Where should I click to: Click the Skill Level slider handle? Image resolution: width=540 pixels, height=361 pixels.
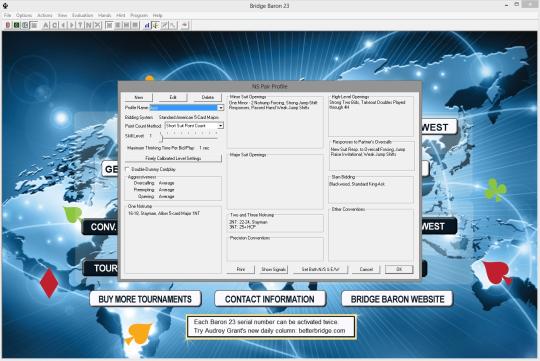[x=161, y=138]
